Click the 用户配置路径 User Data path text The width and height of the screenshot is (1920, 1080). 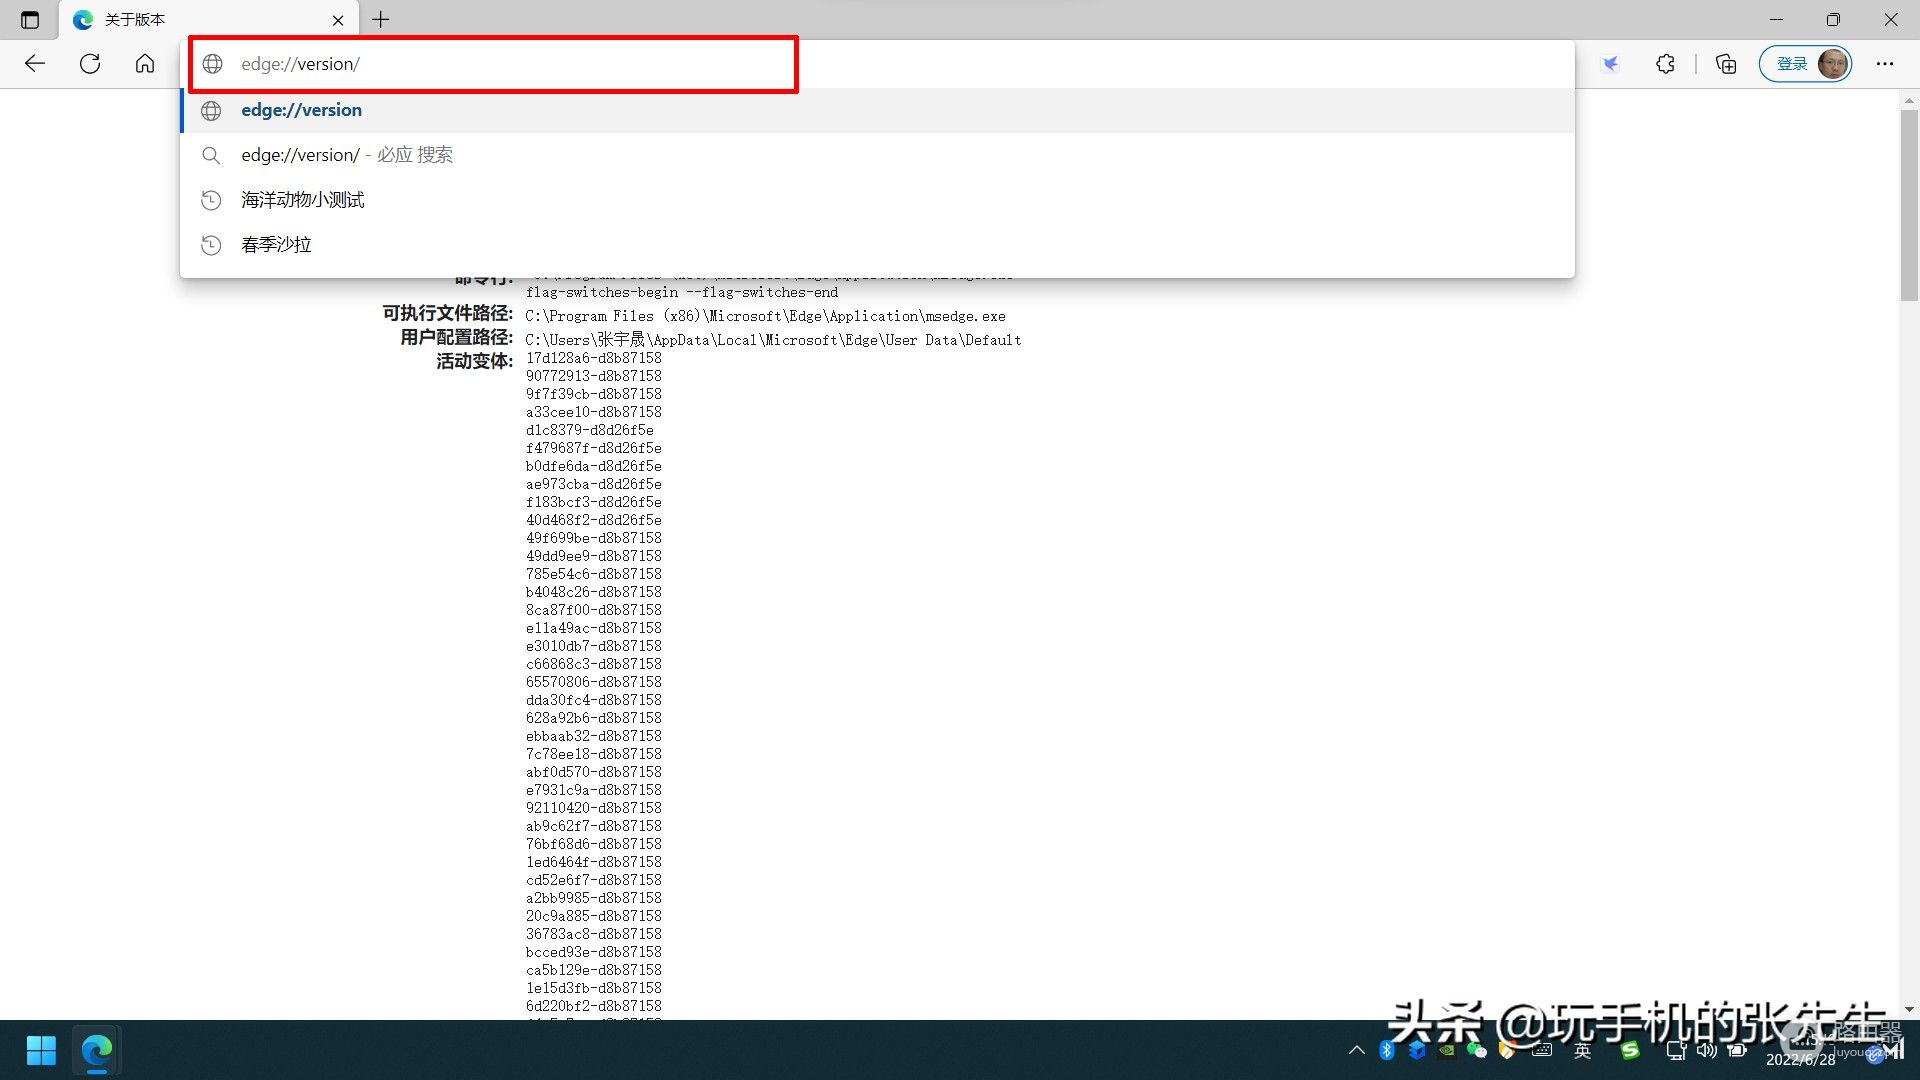click(773, 340)
